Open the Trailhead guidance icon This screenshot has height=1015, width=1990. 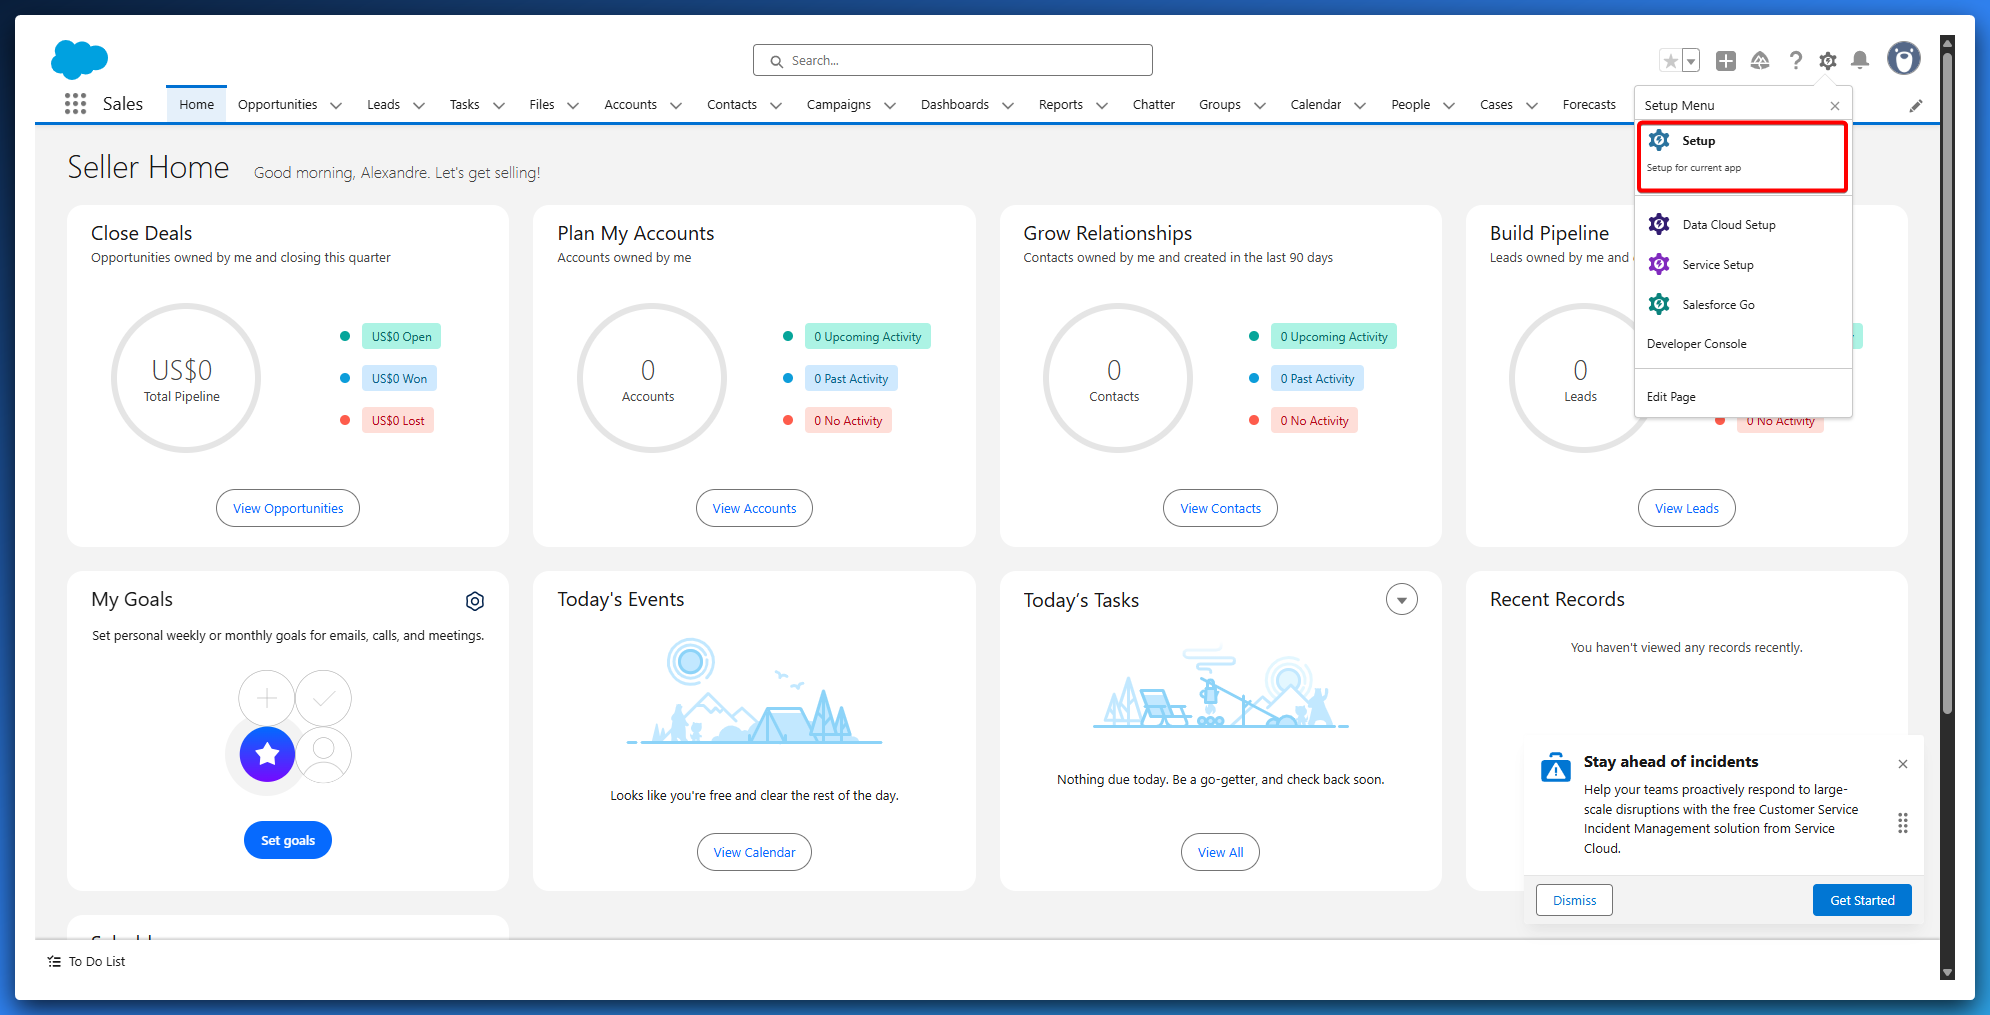1760,61
